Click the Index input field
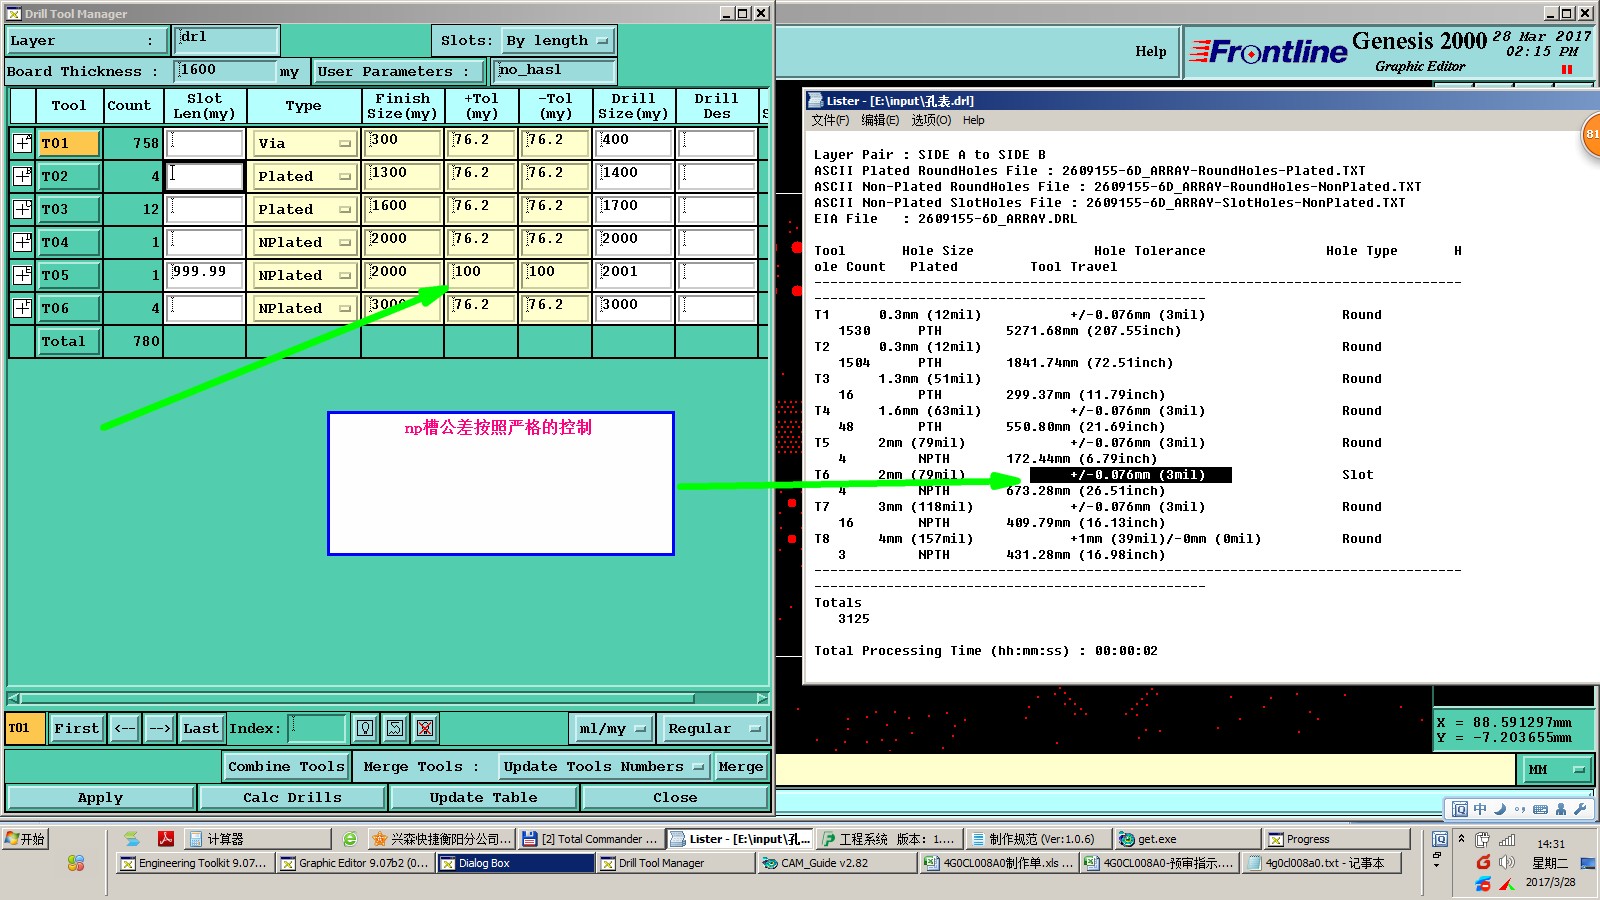The width and height of the screenshot is (1600, 900). pyautogui.click(x=318, y=728)
